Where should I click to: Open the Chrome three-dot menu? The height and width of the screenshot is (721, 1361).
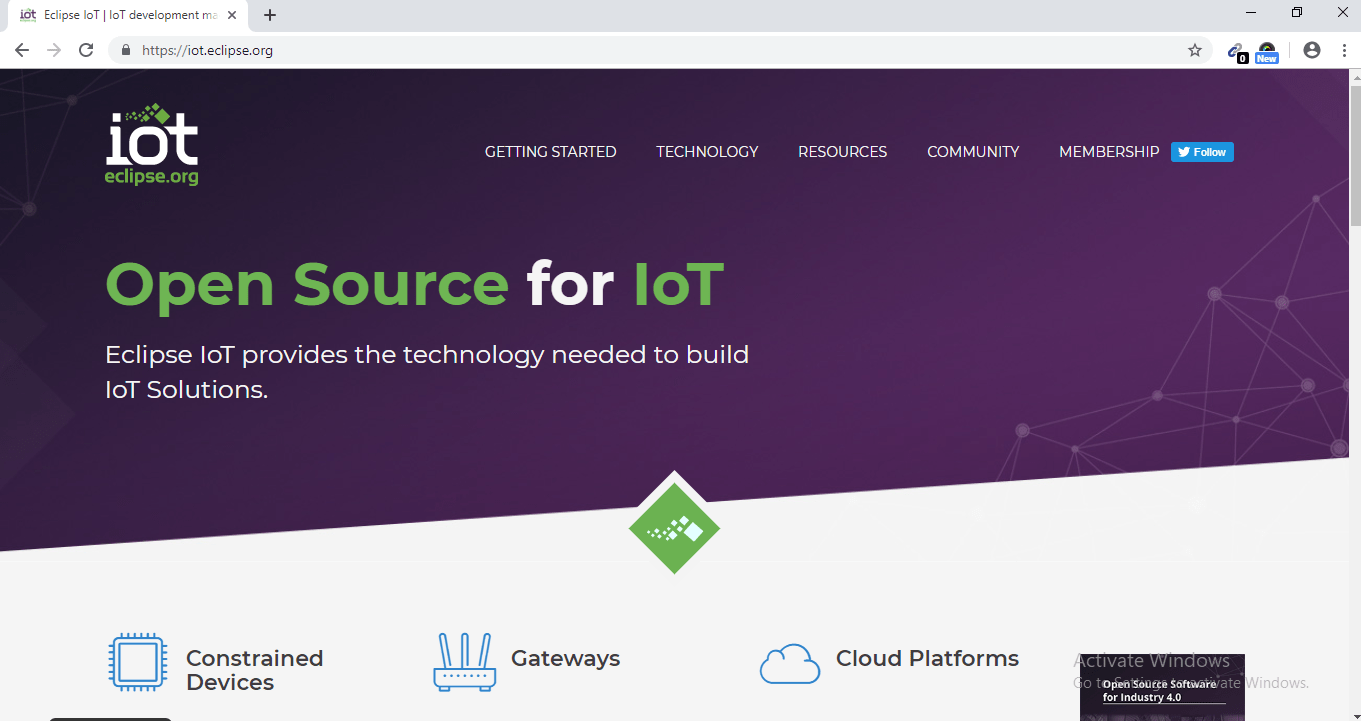pyautogui.click(x=1345, y=49)
